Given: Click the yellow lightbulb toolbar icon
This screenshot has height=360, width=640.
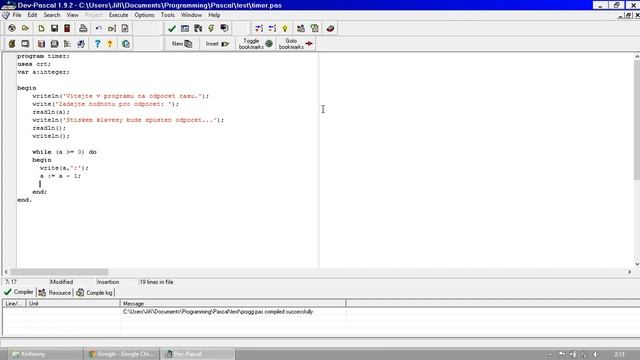Looking at the screenshot, I should (285, 28).
